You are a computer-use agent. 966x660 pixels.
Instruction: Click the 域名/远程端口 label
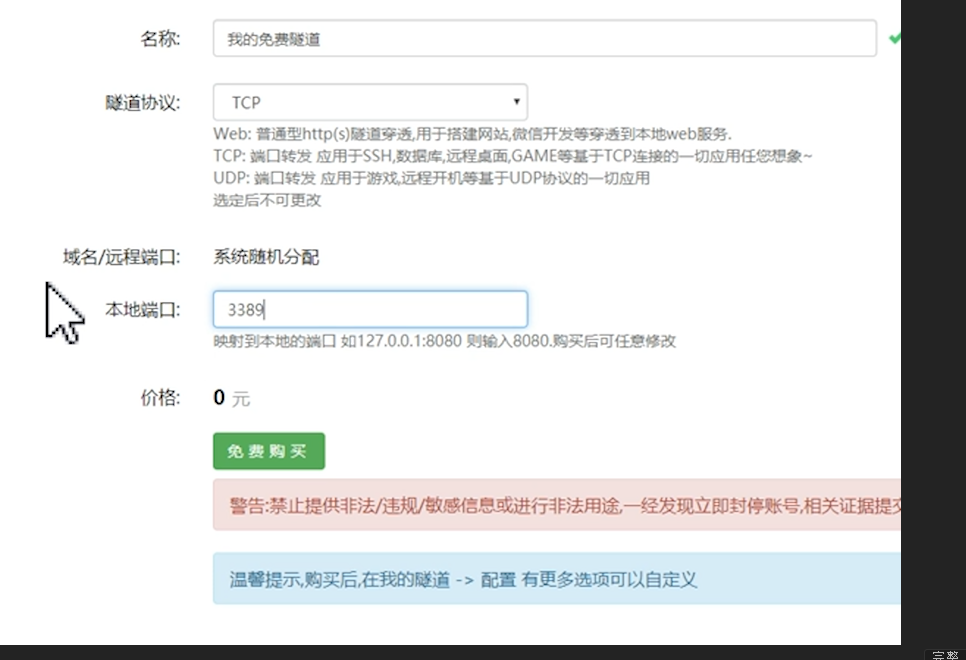click(121, 257)
